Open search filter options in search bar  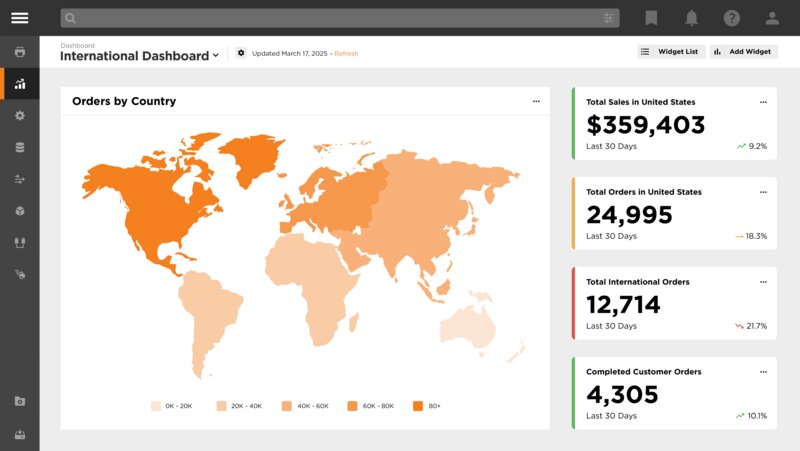[x=608, y=18]
